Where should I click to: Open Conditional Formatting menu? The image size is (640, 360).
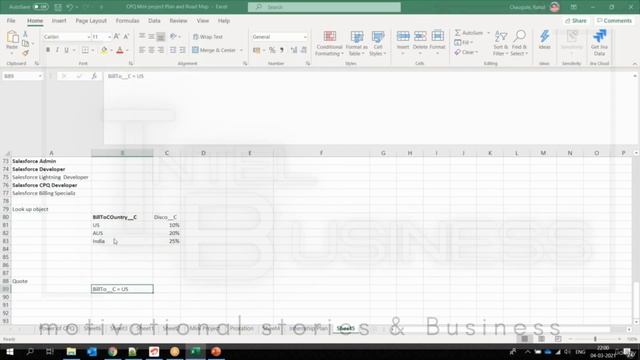click(x=329, y=43)
